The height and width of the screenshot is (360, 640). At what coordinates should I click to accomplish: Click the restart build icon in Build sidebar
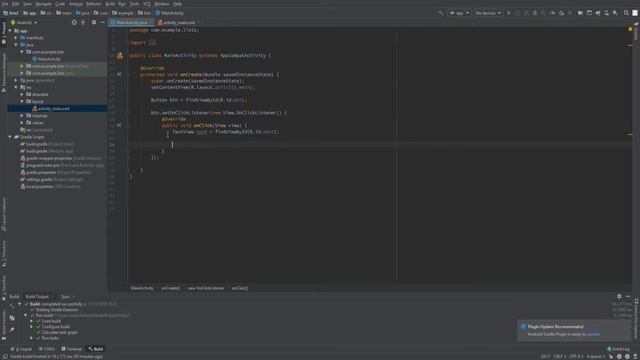tap(12, 306)
